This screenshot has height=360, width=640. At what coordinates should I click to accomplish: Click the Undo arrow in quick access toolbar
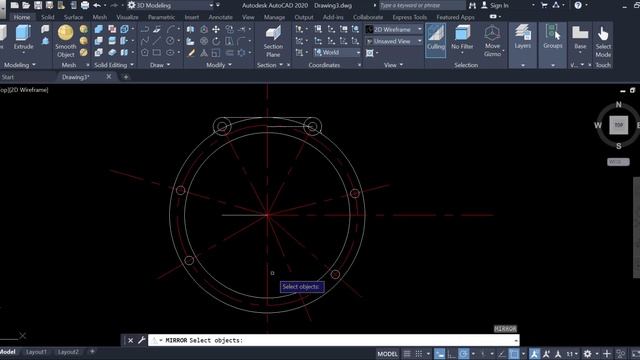[97, 5]
